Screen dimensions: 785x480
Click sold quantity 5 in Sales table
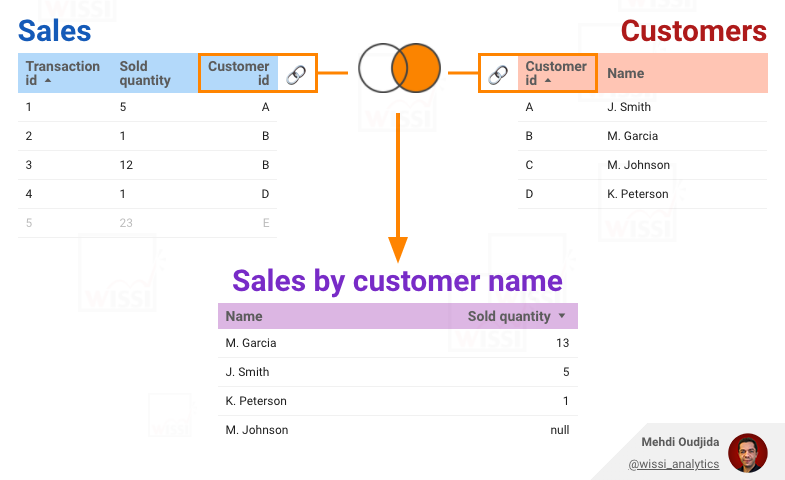tap(123, 107)
